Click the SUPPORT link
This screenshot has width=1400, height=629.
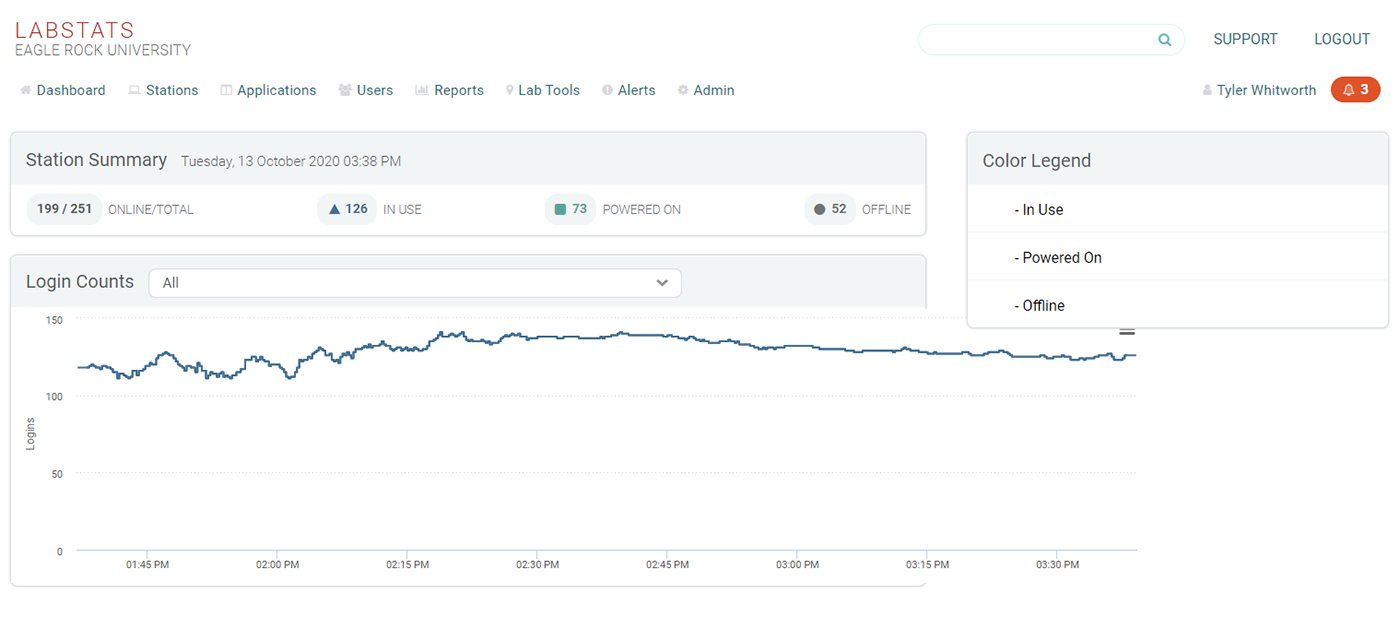[1245, 40]
